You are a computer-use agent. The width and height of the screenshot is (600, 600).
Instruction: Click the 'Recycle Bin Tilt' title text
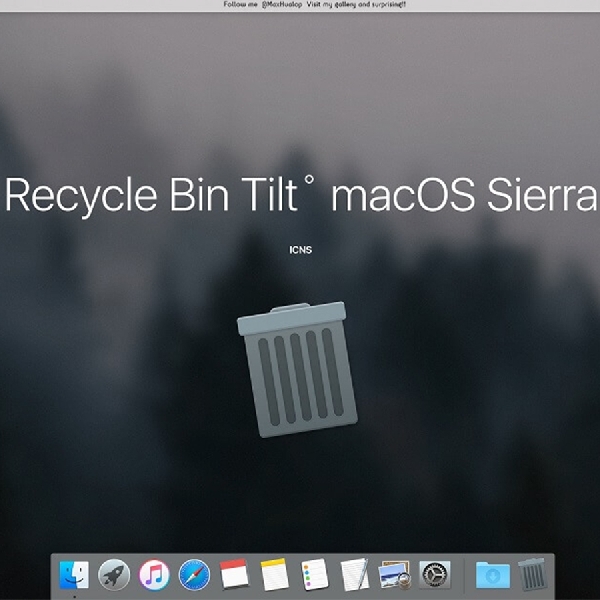pyautogui.click(x=151, y=195)
